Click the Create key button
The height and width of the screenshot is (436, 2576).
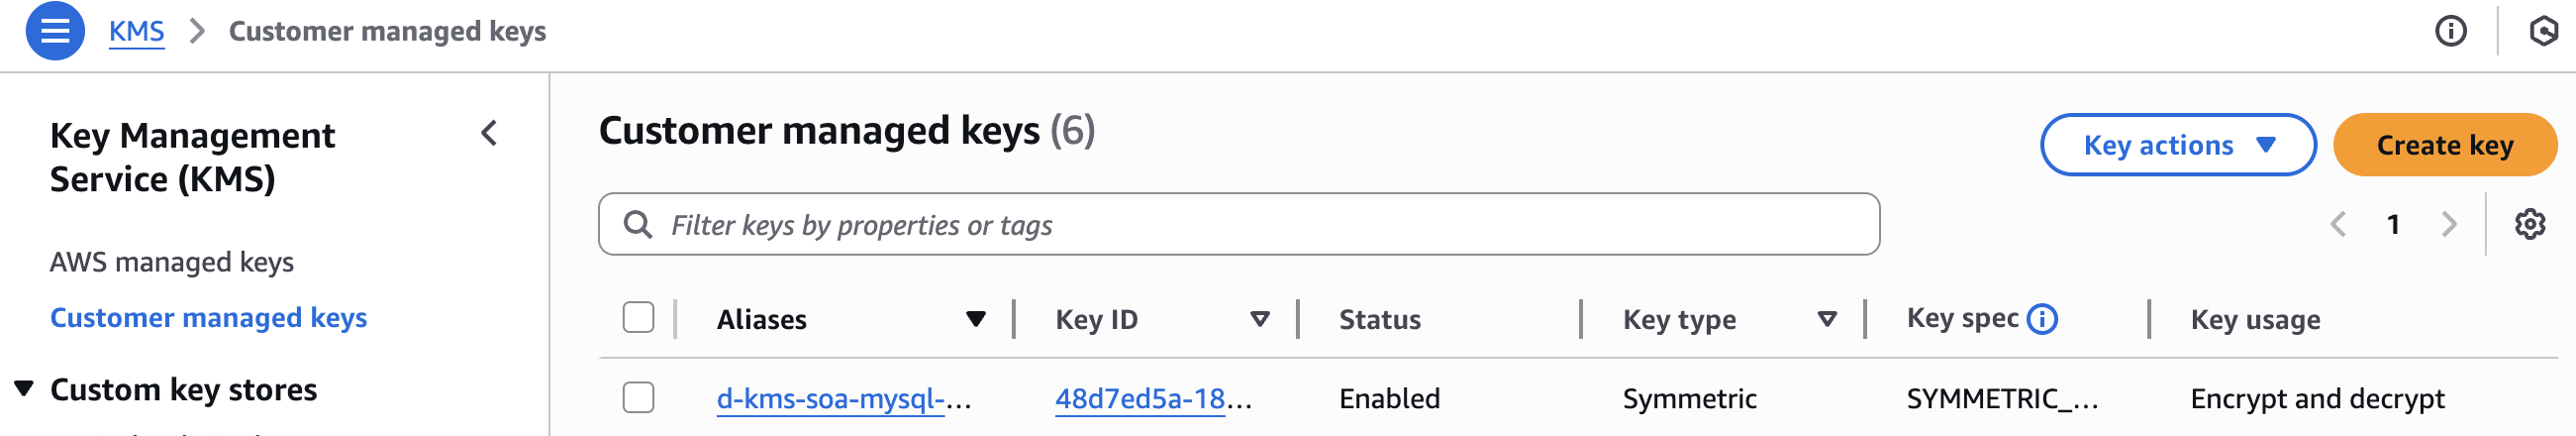tap(2444, 145)
